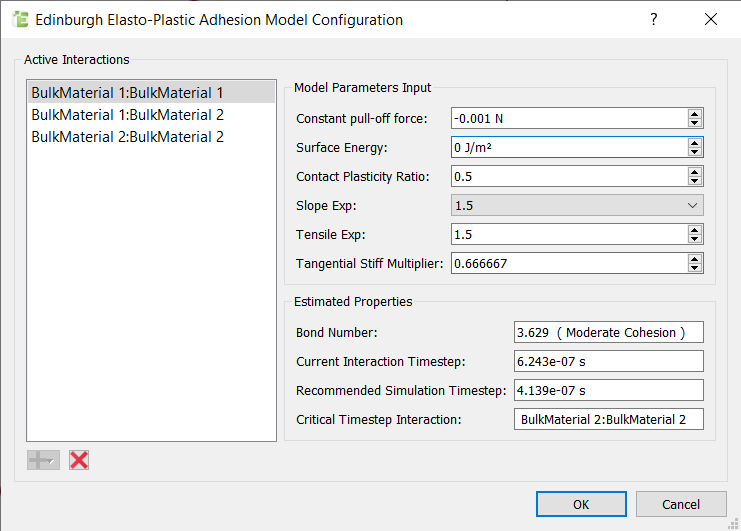Select BulkMaterial 1:BulkMaterial 2 interaction
741x531 pixels.
click(x=127, y=114)
